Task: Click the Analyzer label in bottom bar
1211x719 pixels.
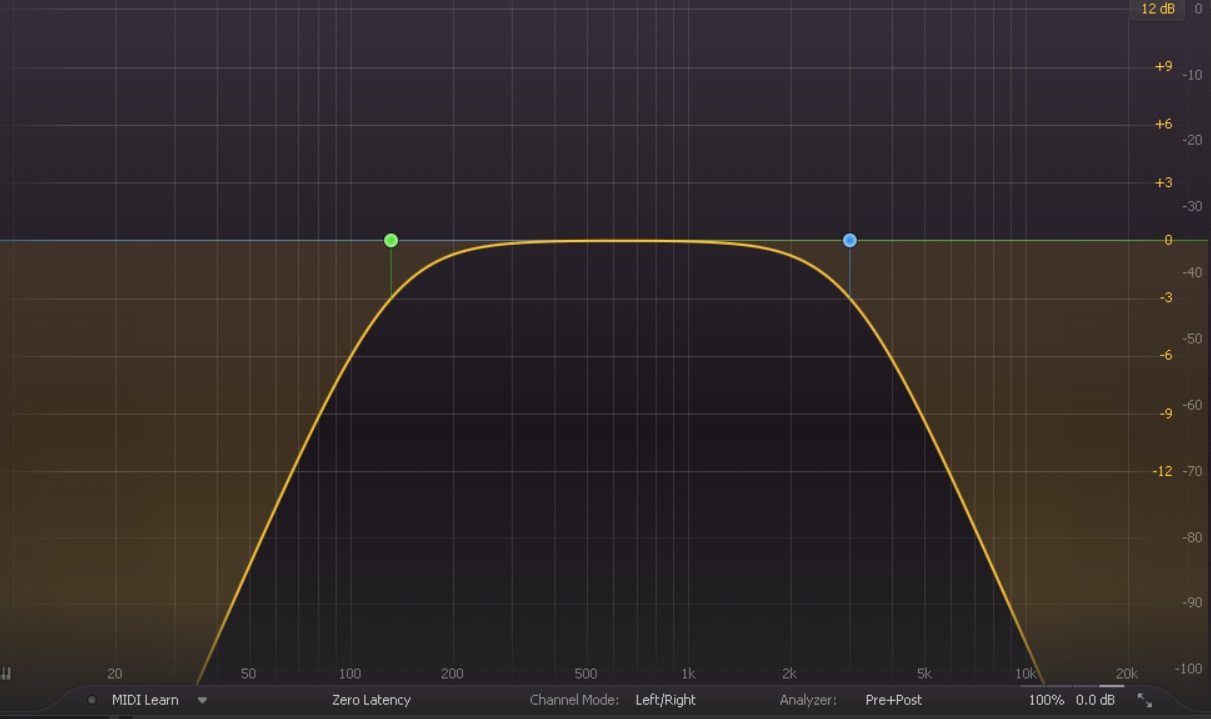Action: pos(807,700)
